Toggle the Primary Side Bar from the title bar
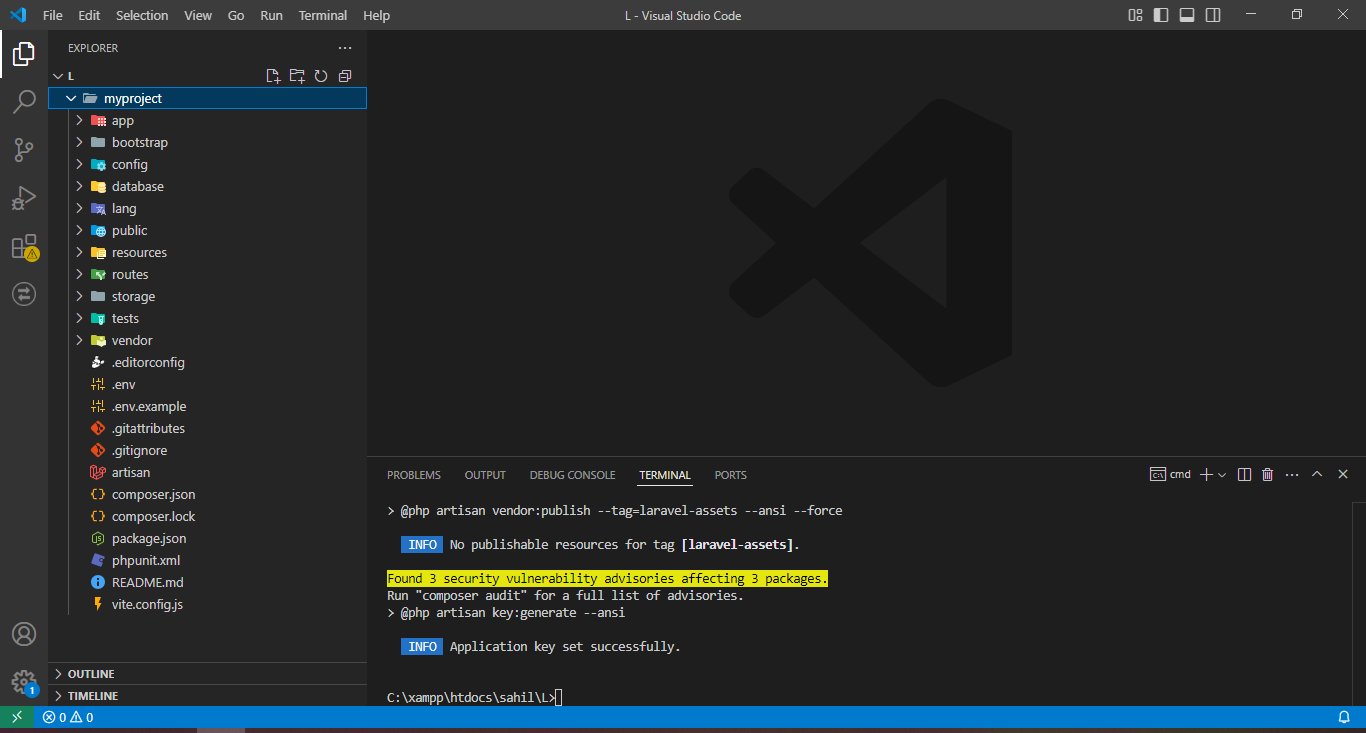The height and width of the screenshot is (733, 1366). pos(1161,15)
